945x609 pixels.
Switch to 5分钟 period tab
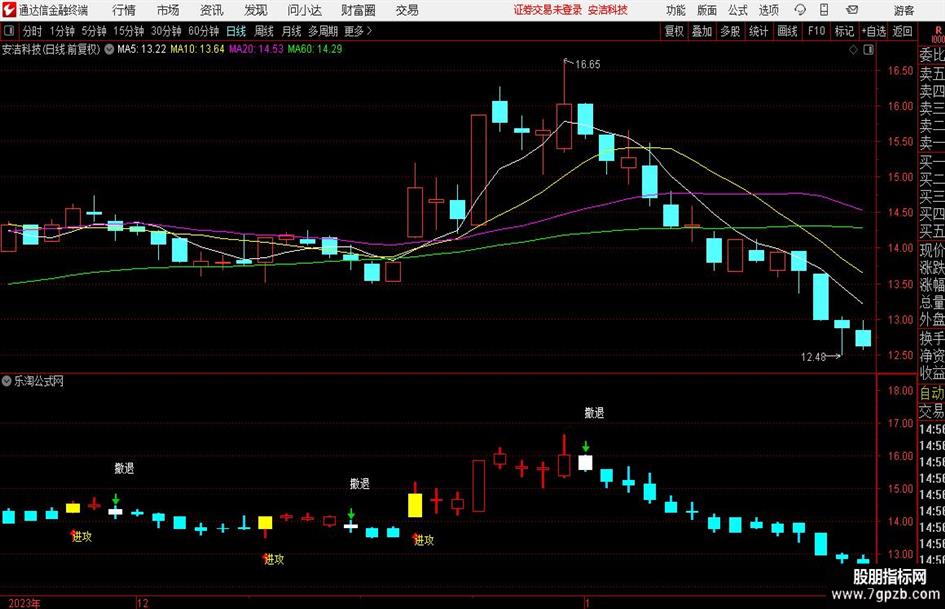click(93, 31)
